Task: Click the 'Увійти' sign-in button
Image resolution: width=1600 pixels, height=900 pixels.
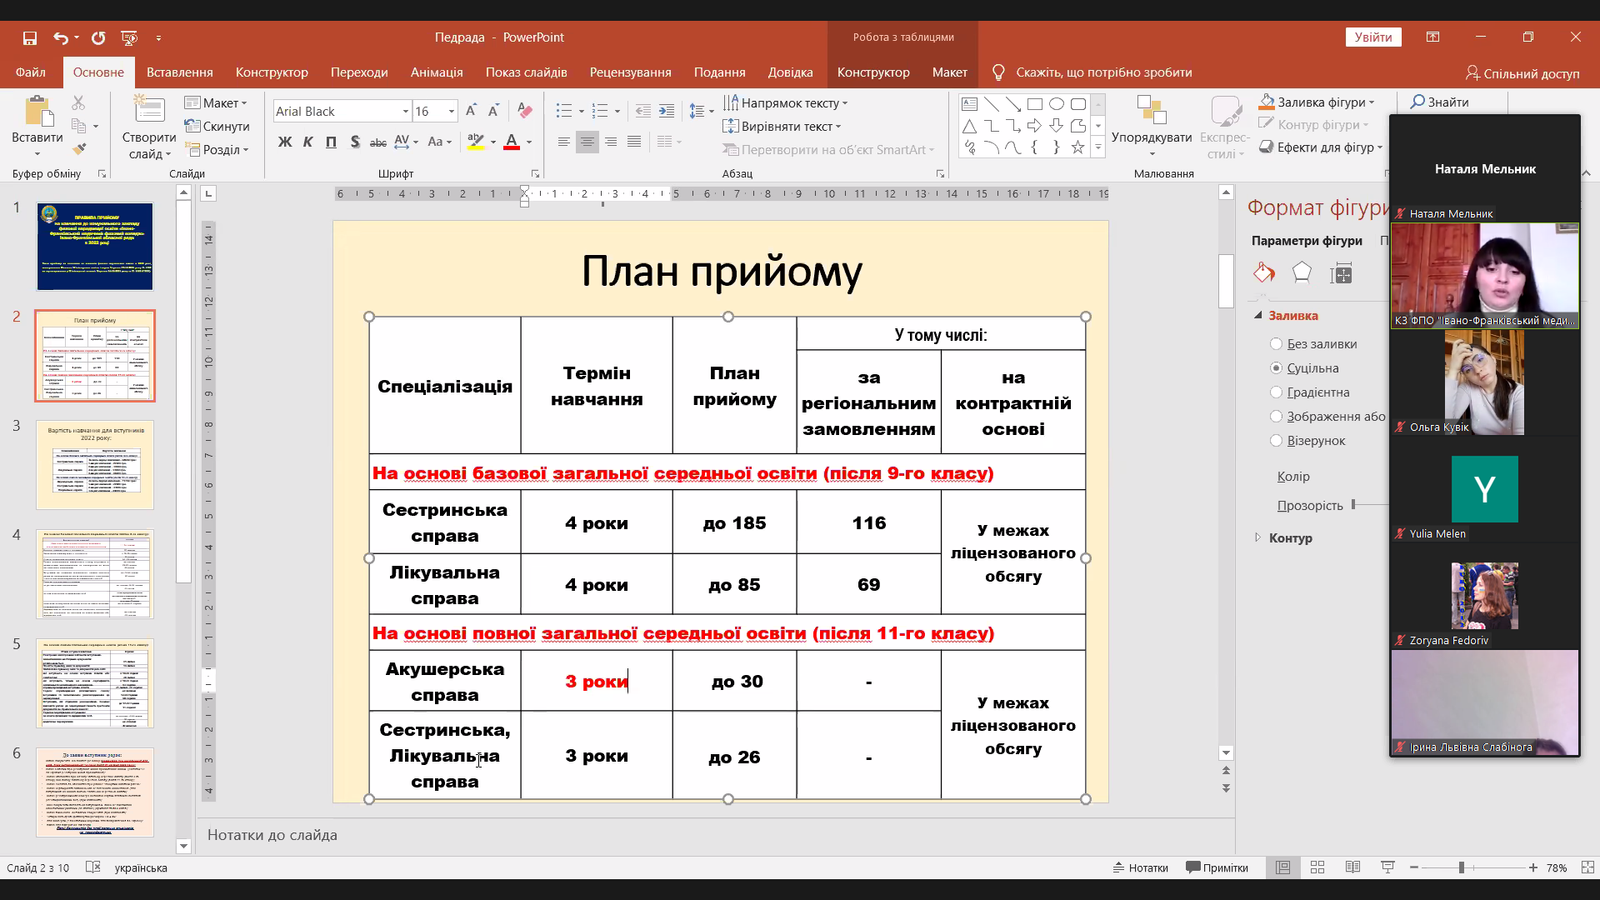Action: (1373, 37)
